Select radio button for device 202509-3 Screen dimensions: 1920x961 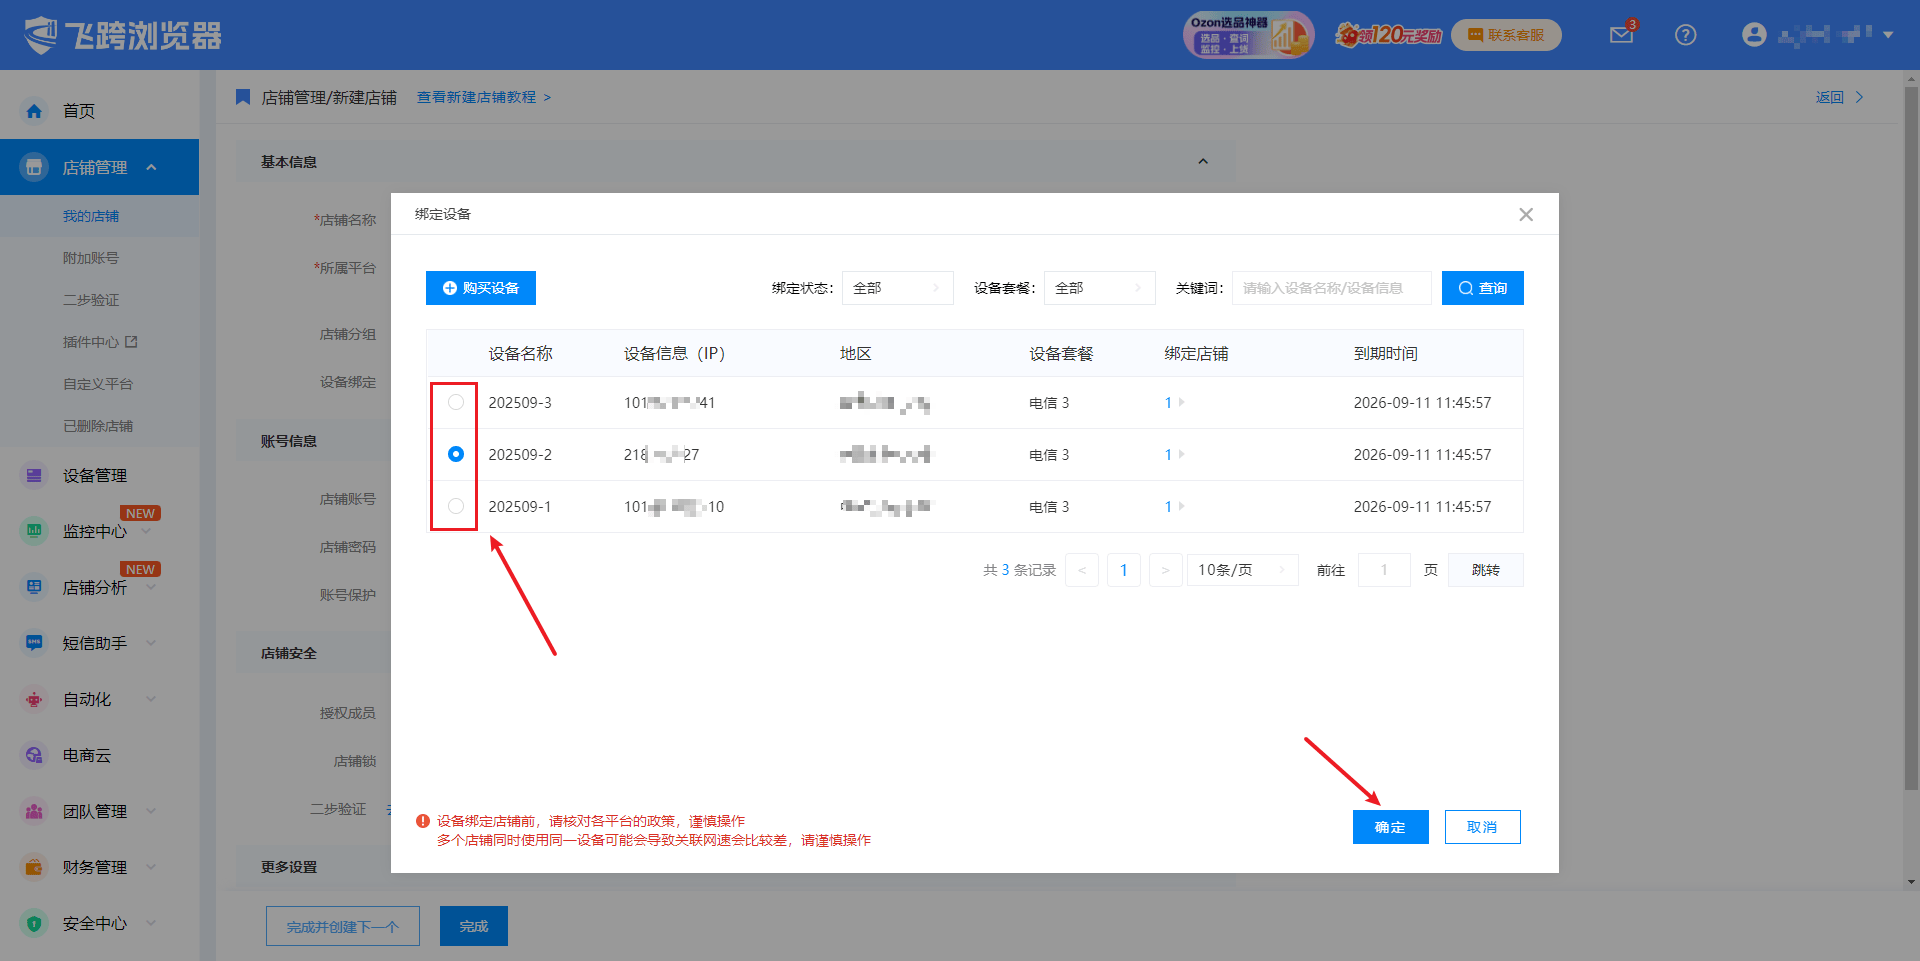coord(456,402)
